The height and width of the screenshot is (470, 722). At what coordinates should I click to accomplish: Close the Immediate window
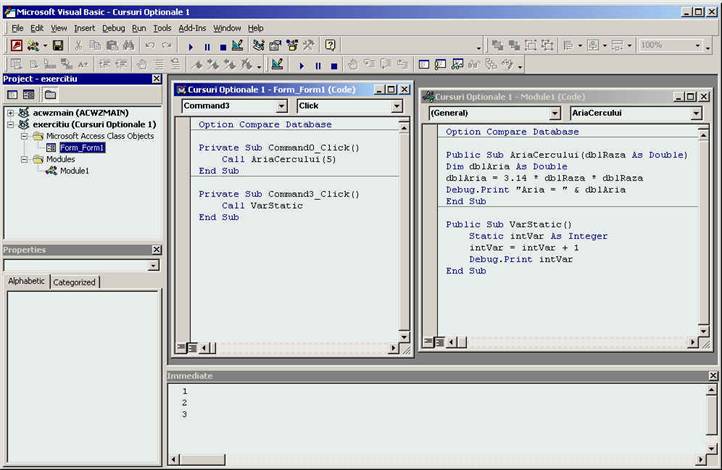click(713, 376)
